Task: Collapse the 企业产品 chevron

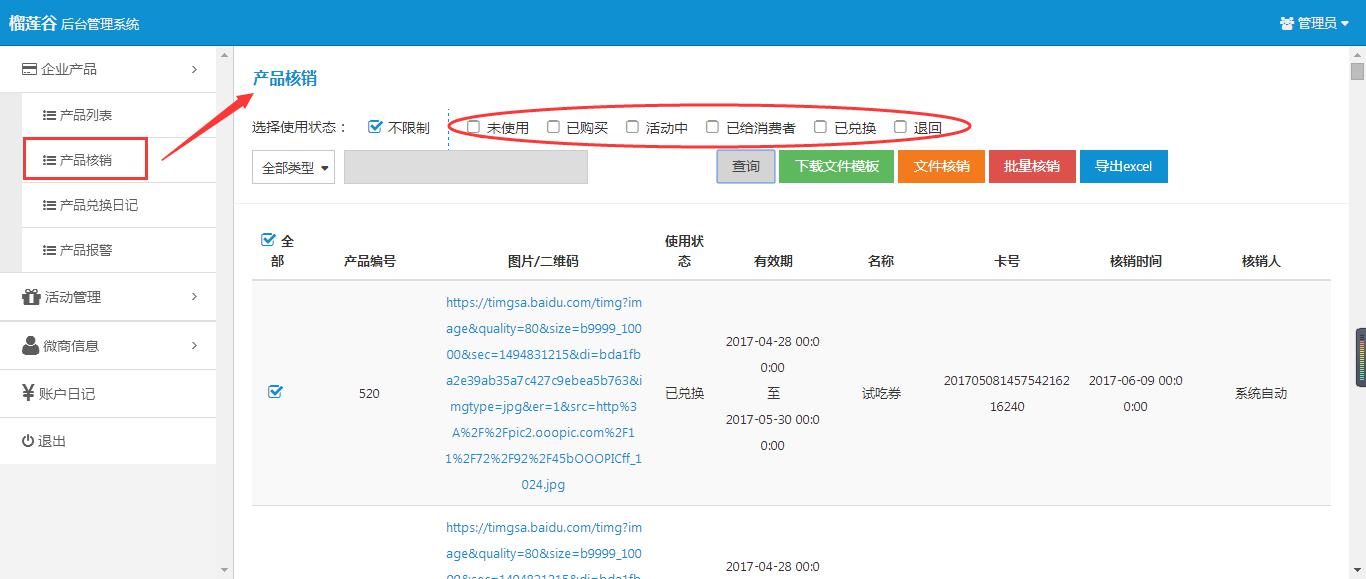Action: click(x=194, y=69)
